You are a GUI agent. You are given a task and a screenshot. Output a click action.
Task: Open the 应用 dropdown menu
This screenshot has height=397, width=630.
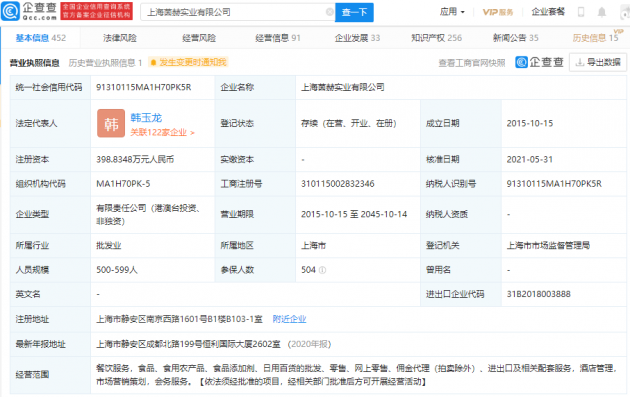pos(452,12)
